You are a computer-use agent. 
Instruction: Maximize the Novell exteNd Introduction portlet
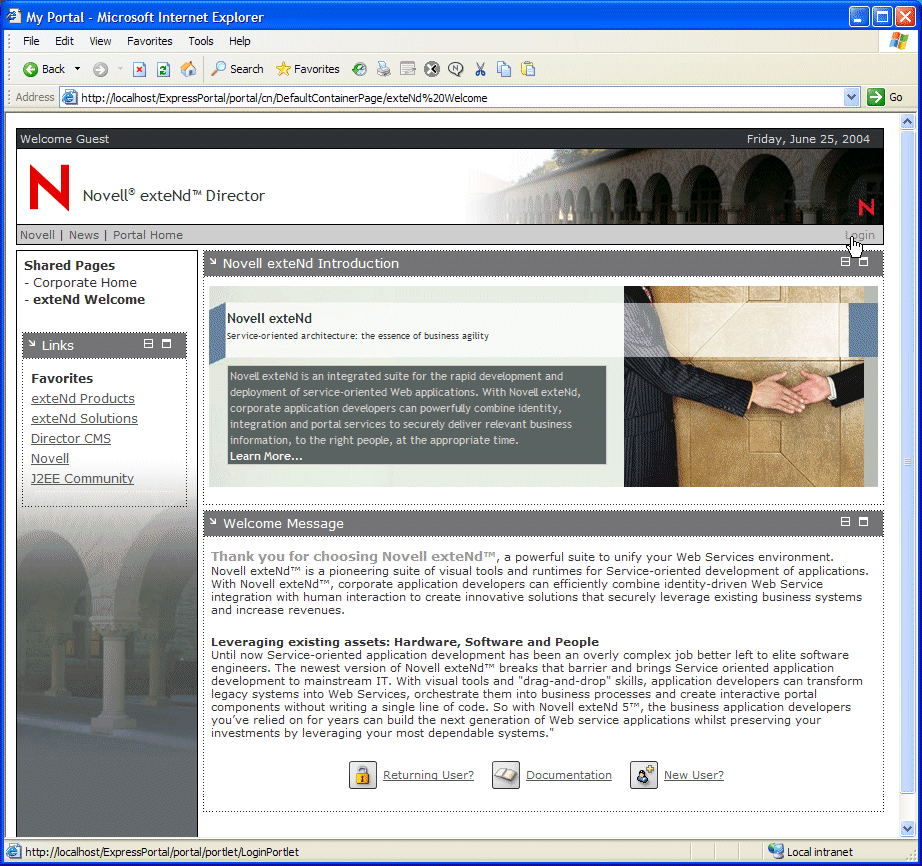863,262
